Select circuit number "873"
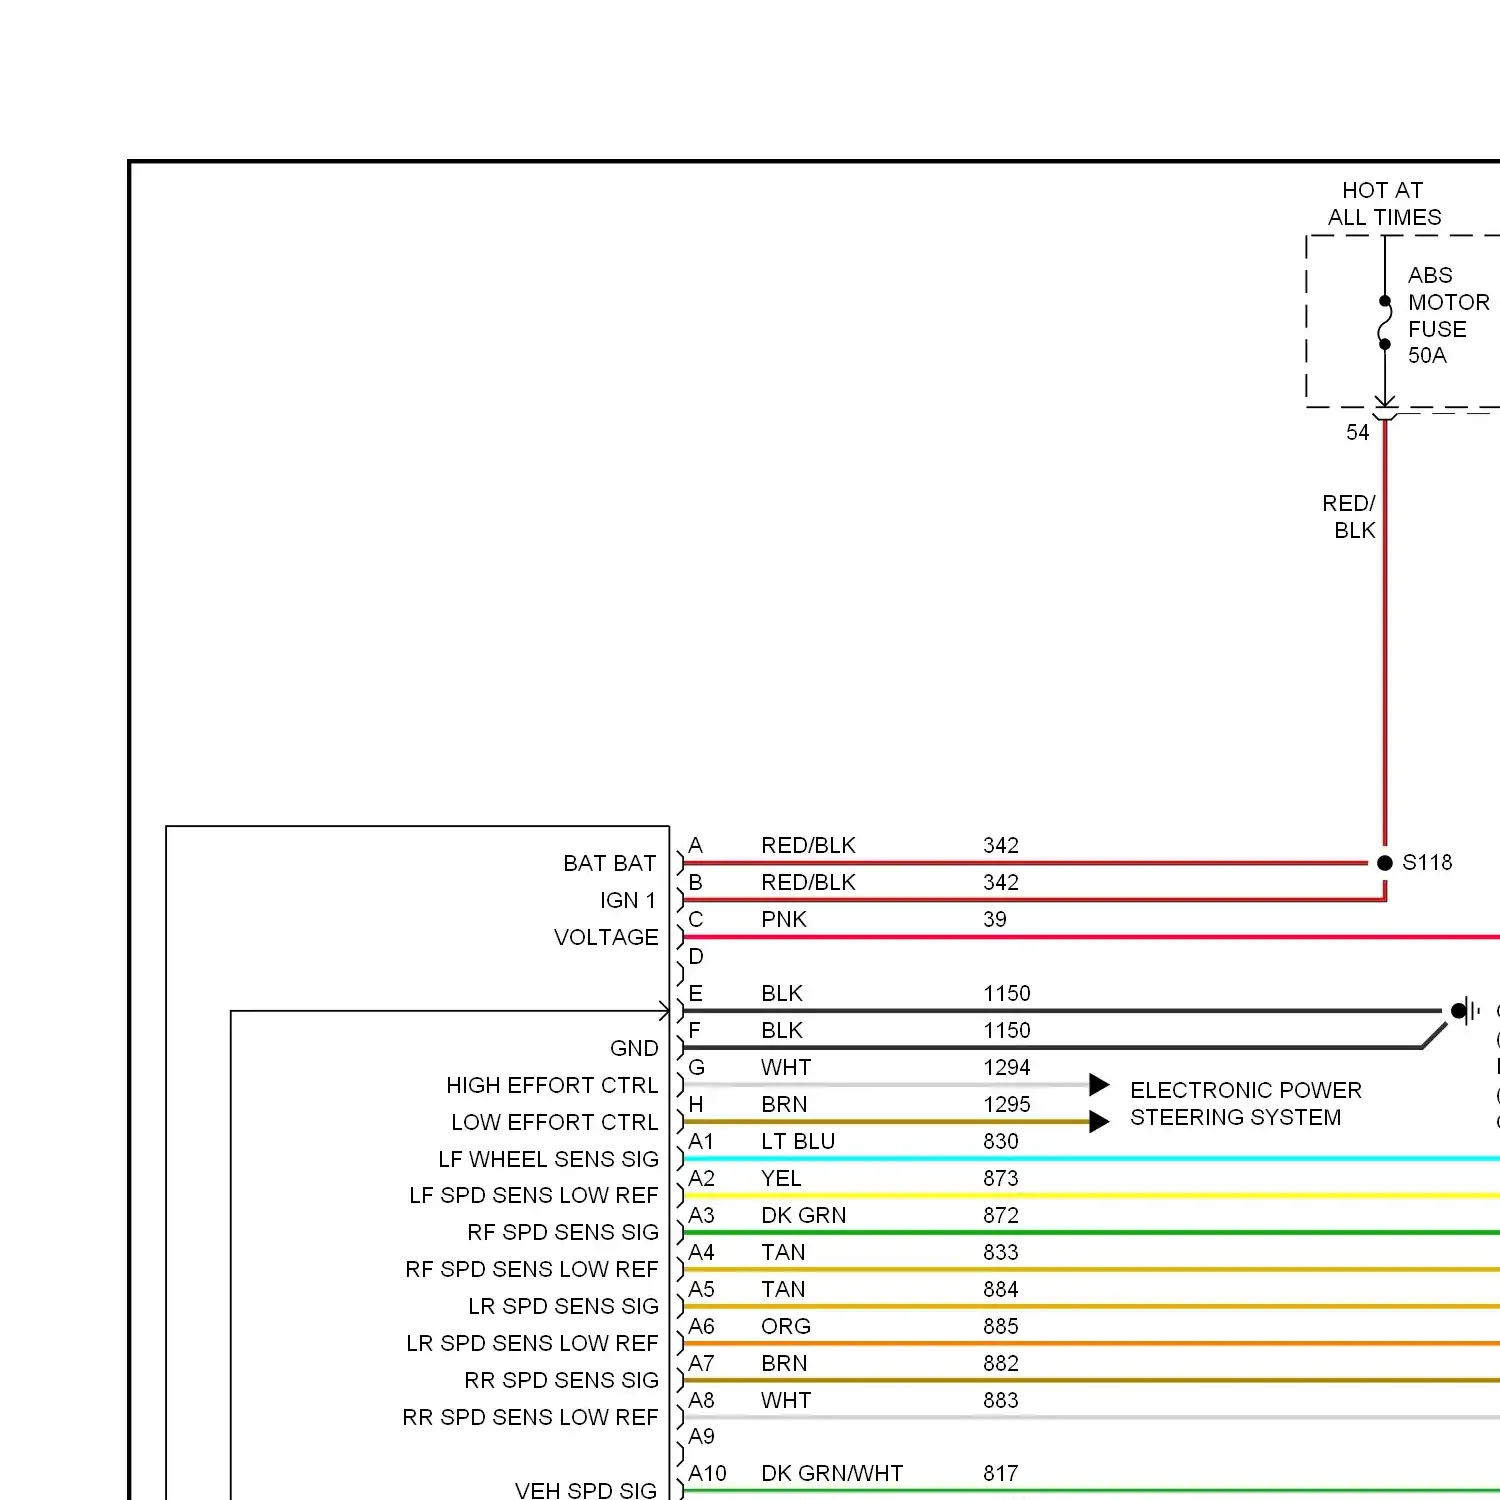 (x=1001, y=1179)
